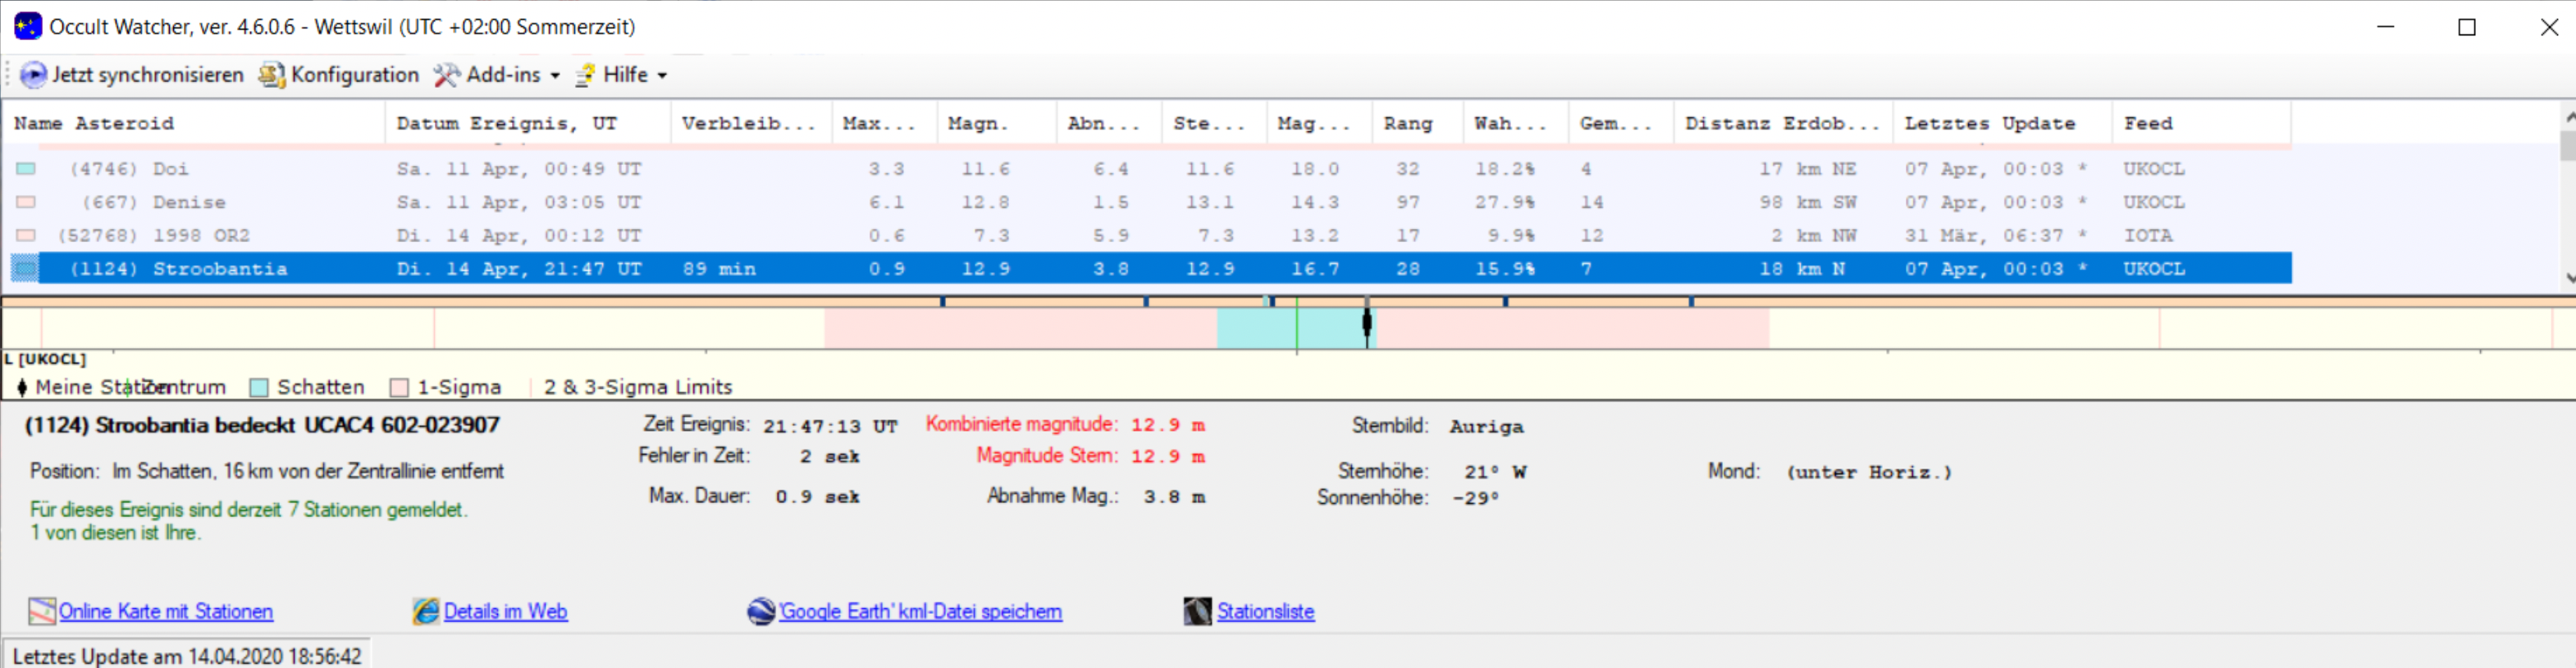
Task: Select the (667) Denise event row
Action: click(x=189, y=202)
